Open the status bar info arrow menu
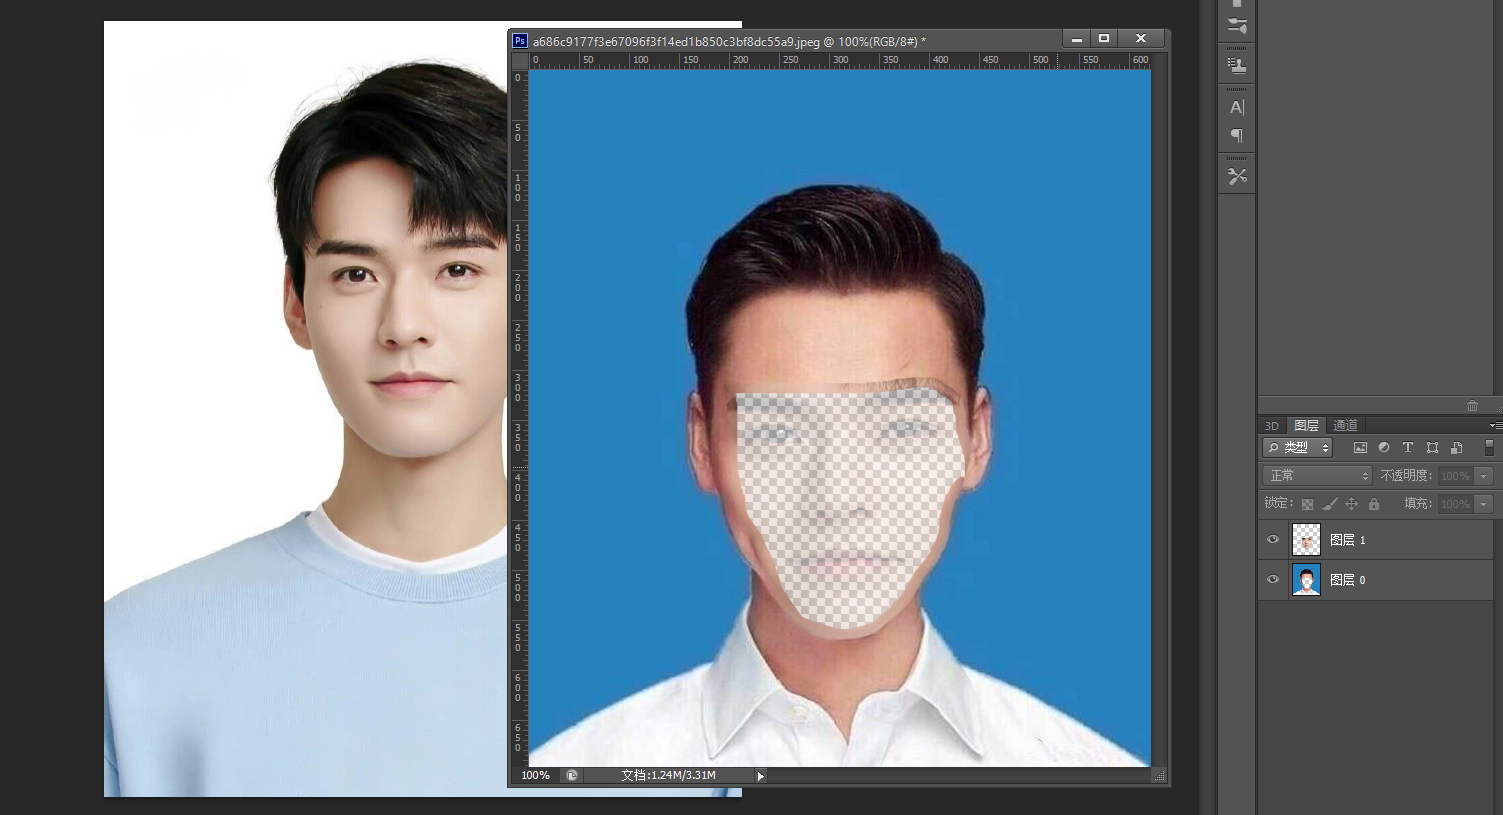Viewport: 1503px width, 815px height. (x=760, y=776)
